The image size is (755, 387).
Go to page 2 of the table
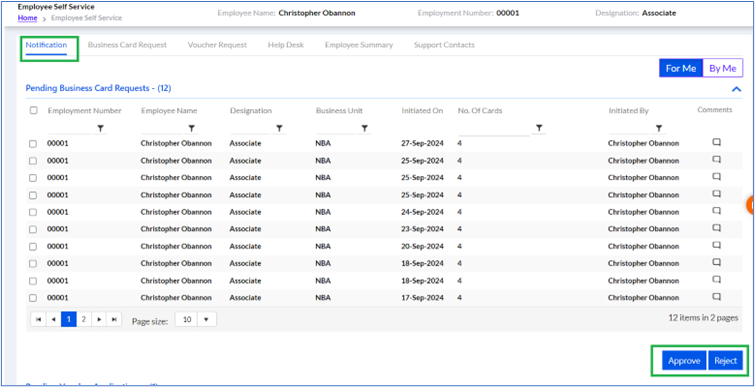84,319
